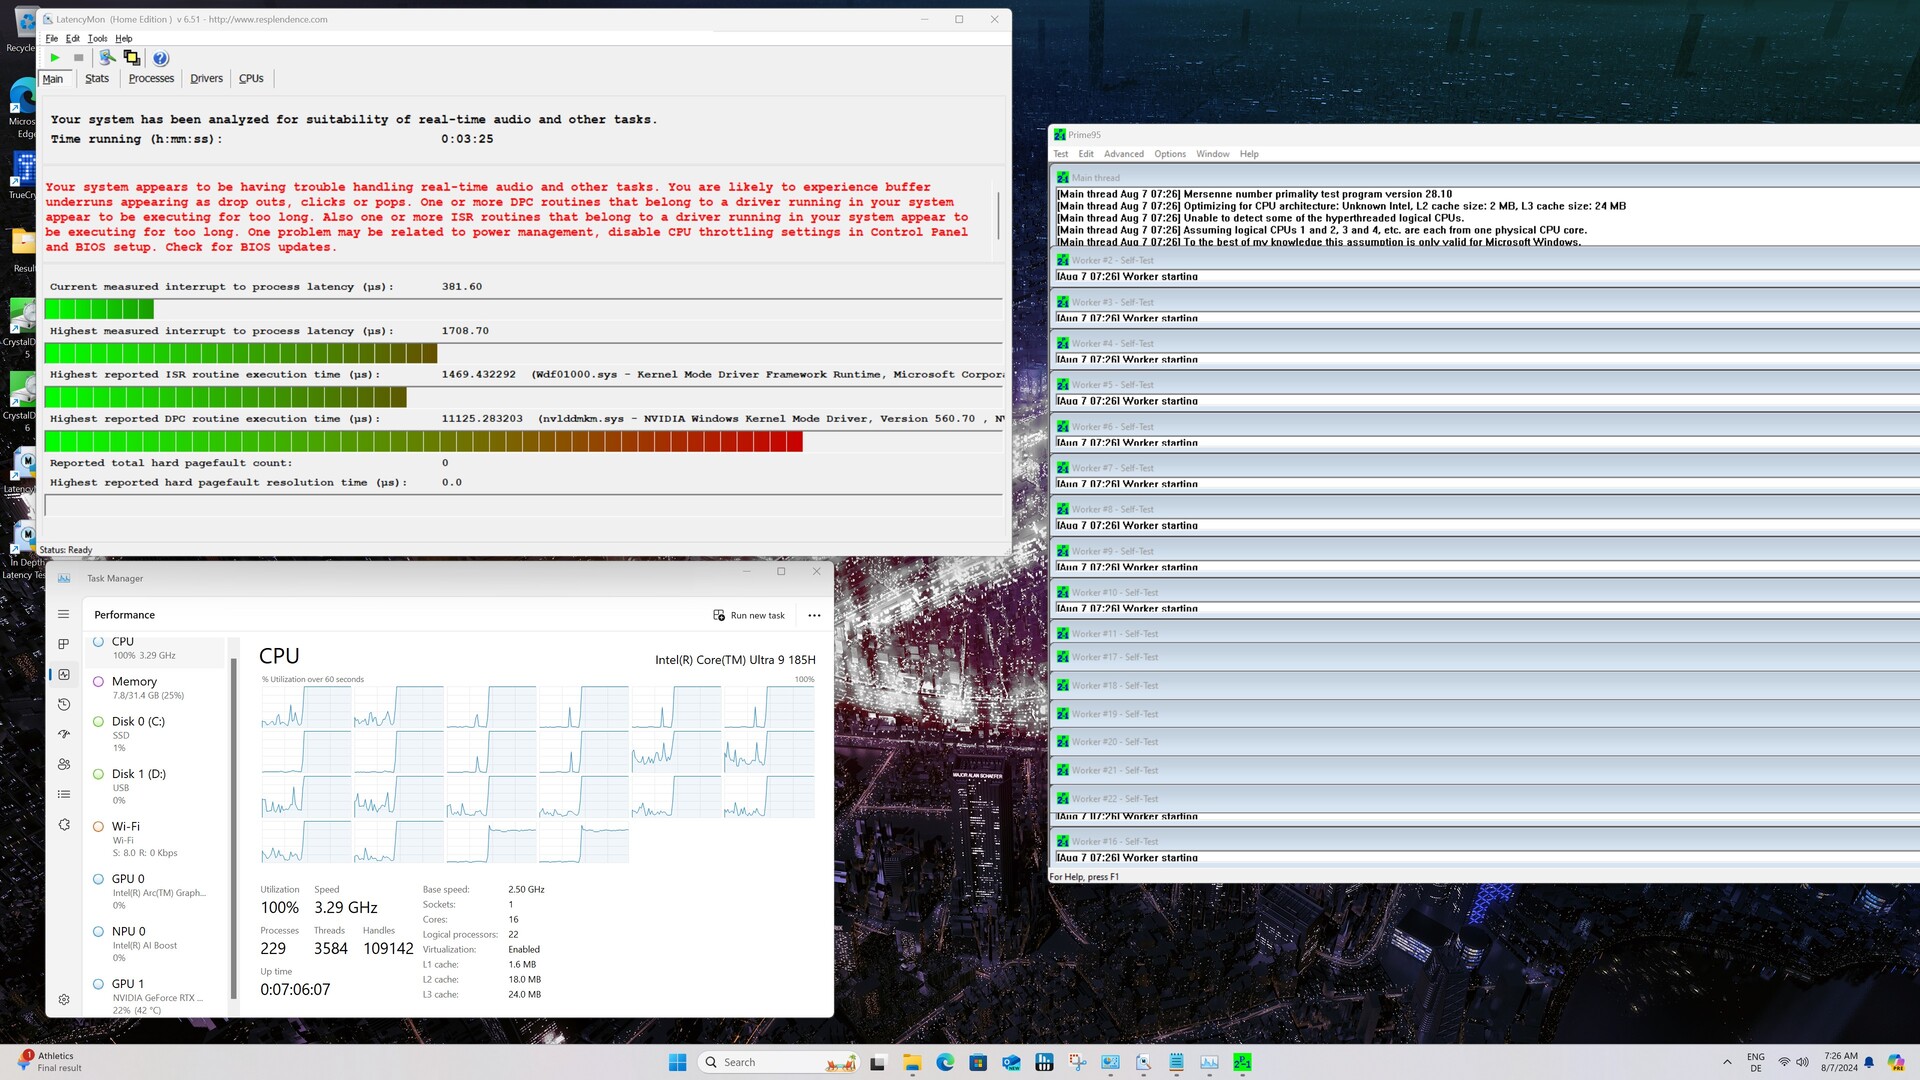This screenshot has width=1920, height=1080.
Task: Open the three-dots more options menu
Action: click(x=814, y=615)
